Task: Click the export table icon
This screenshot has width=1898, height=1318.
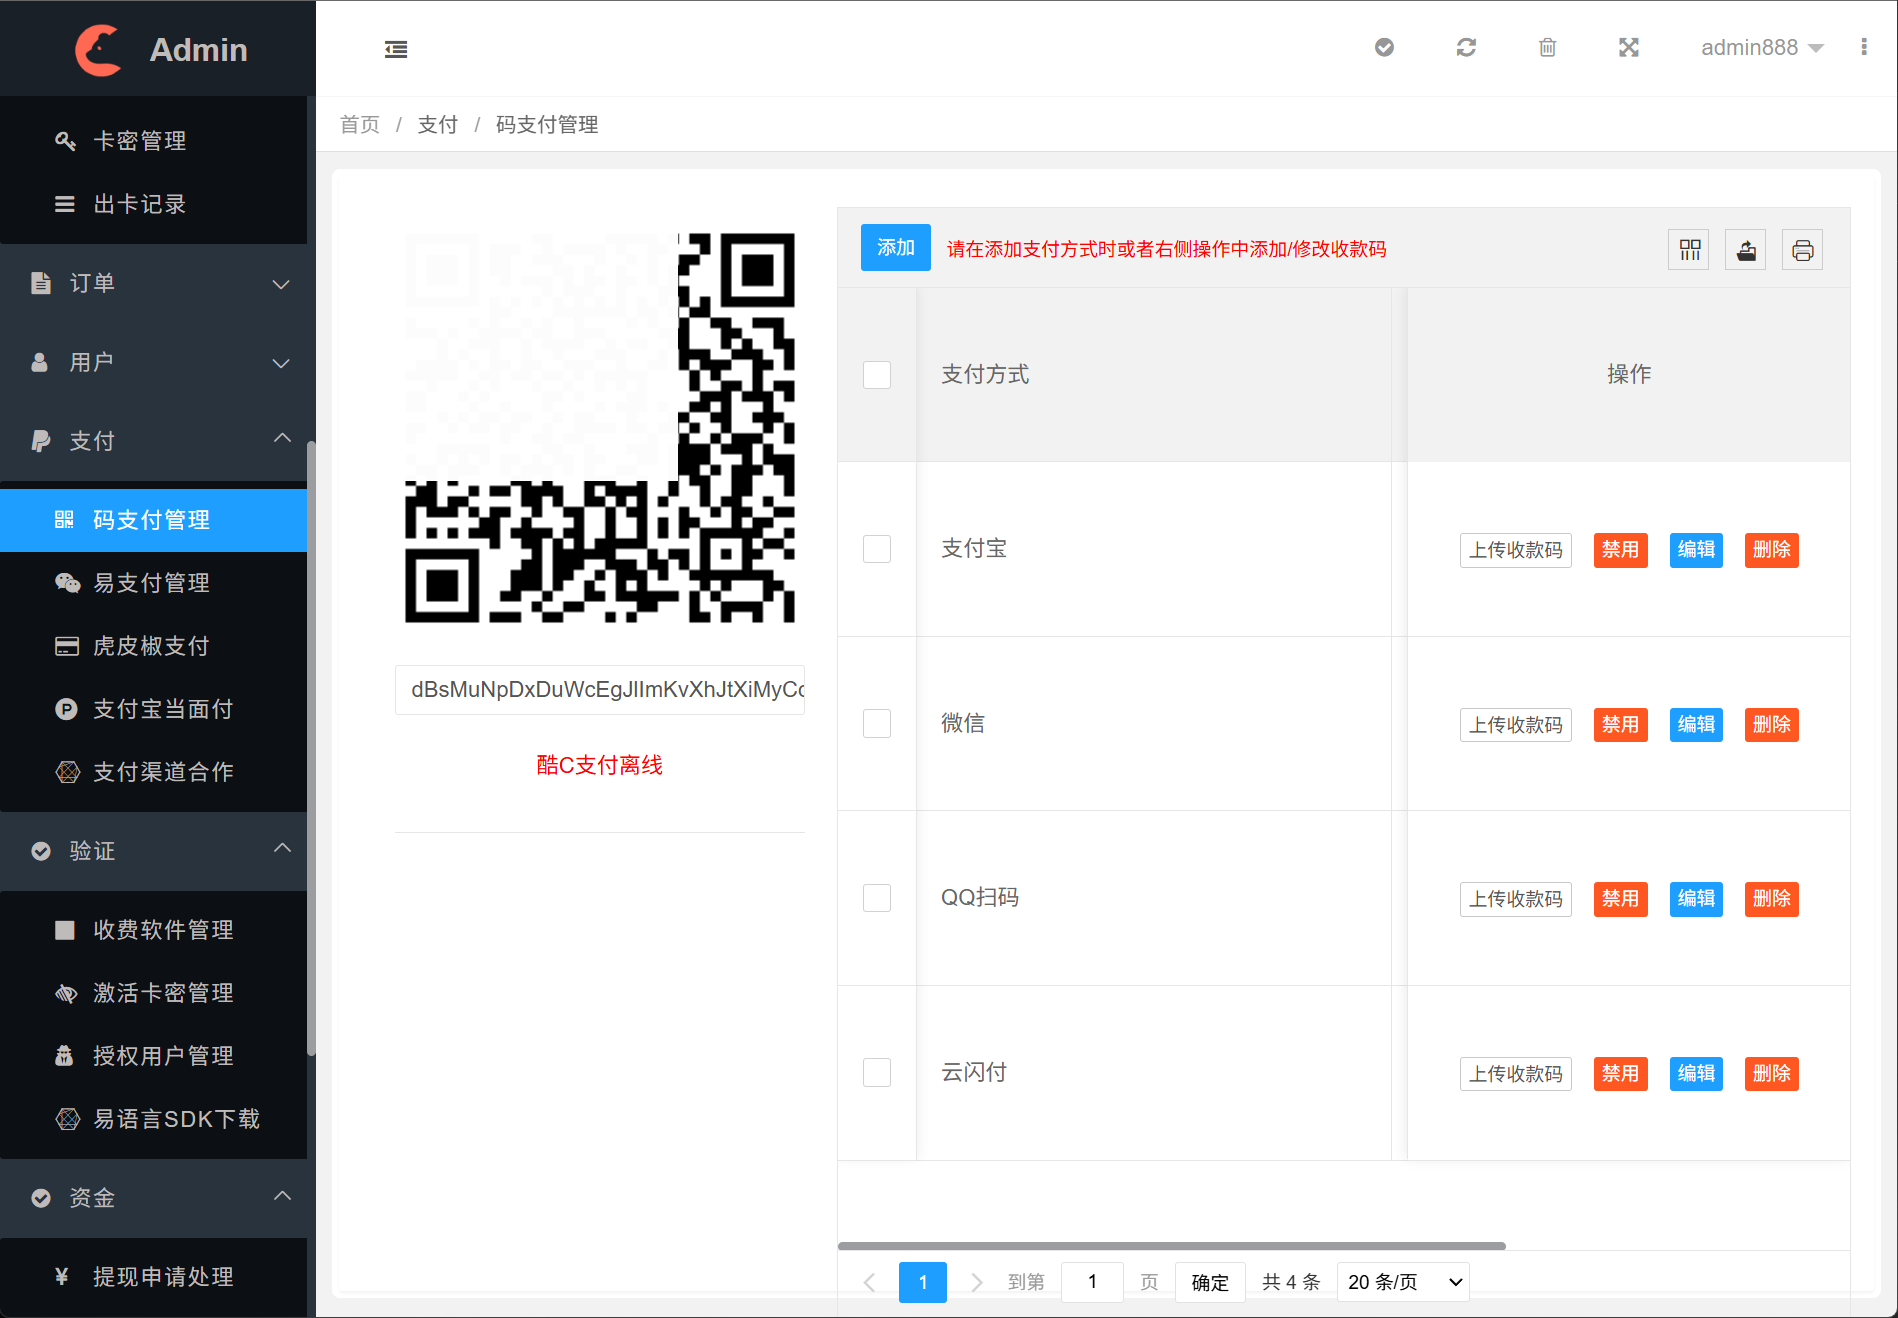Action: (1746, 250)
